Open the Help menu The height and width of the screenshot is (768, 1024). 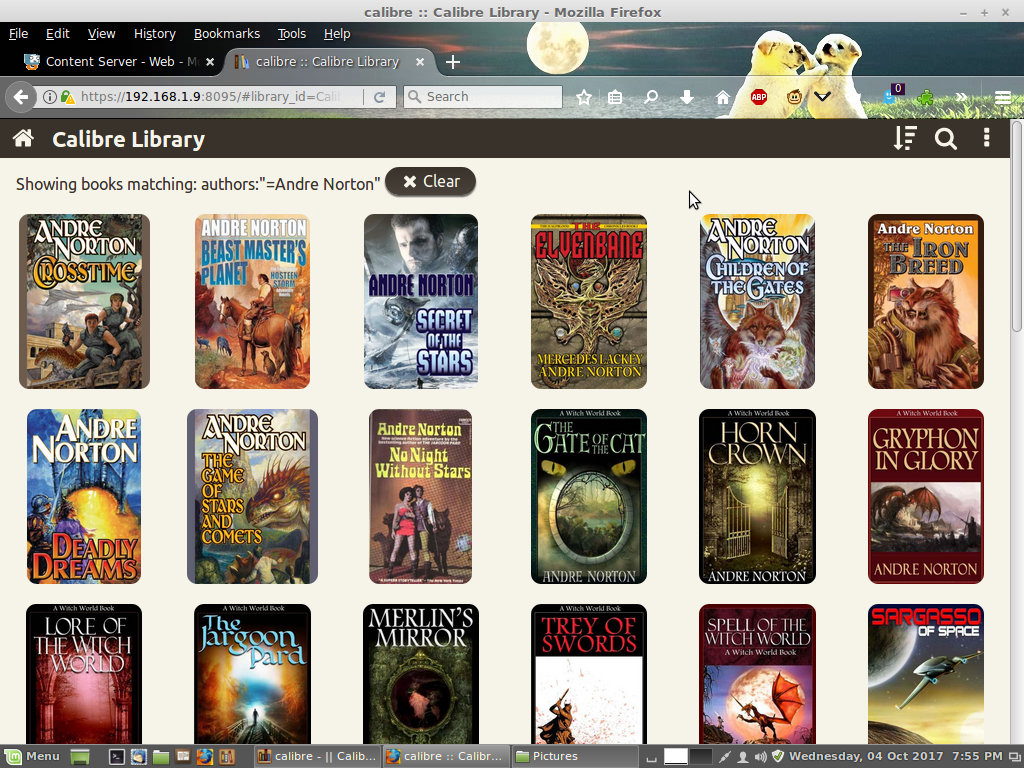tap(337, 33)
